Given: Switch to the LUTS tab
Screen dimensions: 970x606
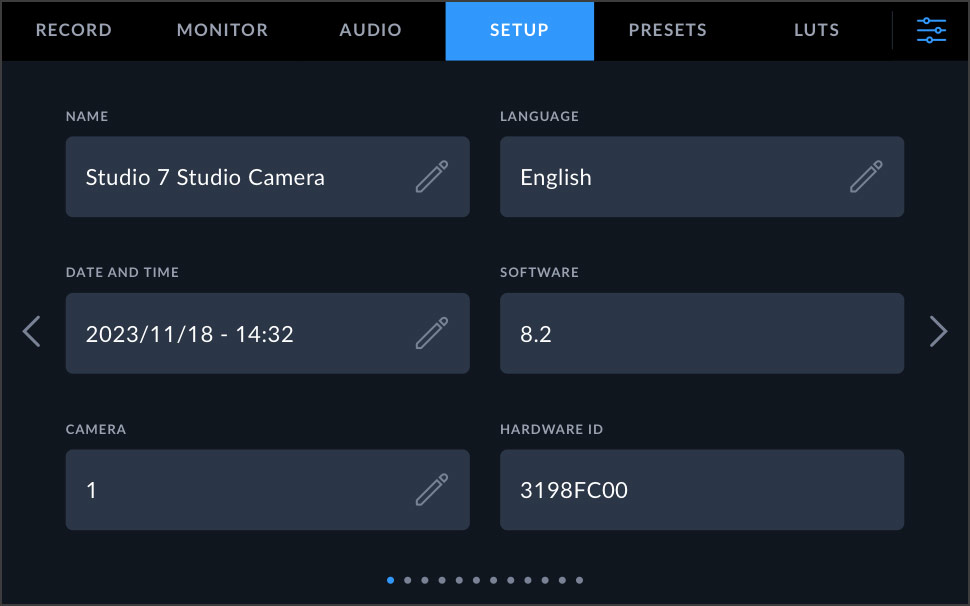Looking at the screenshot, I should point(815,30).
